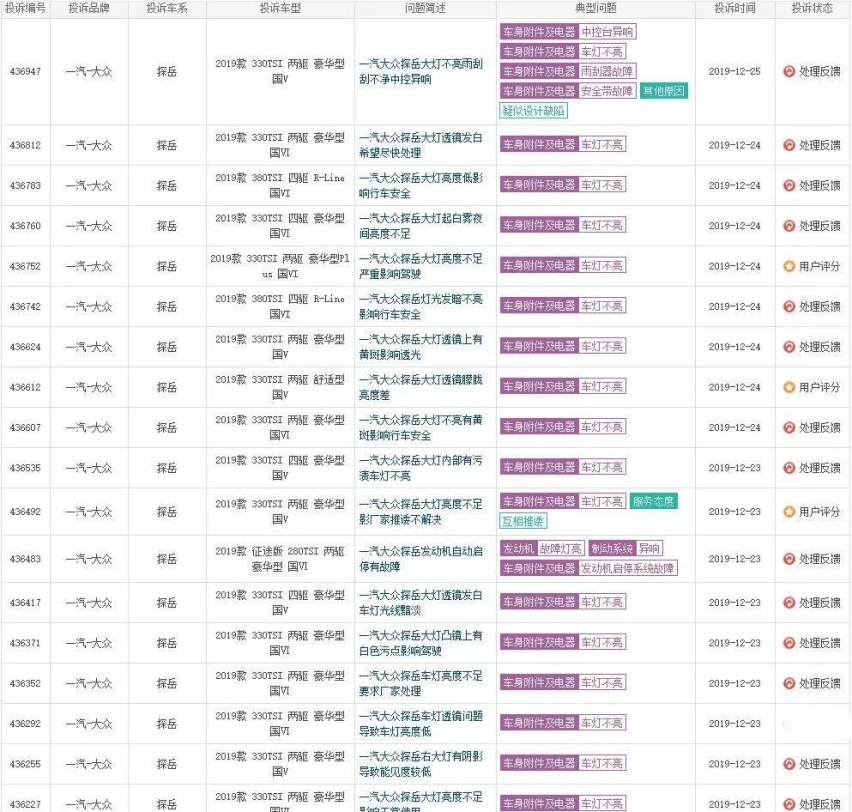Click complaint number 436947
The height and width of the screenshot is (812, 852).
26,72
